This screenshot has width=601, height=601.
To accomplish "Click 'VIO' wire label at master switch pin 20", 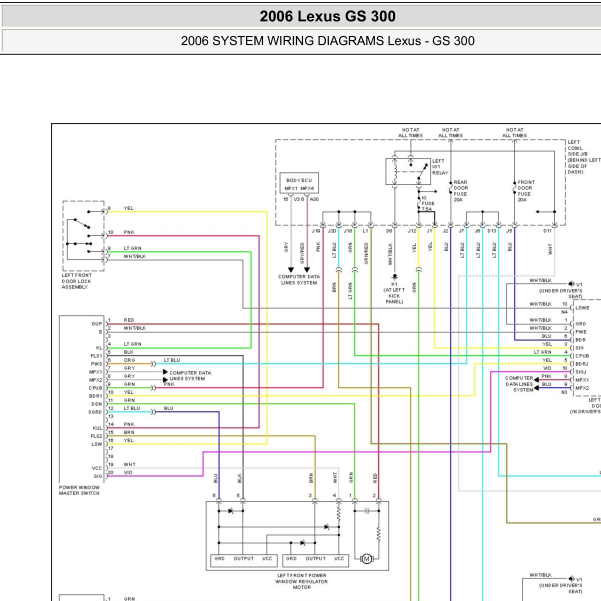I will [x=128, y=472].
